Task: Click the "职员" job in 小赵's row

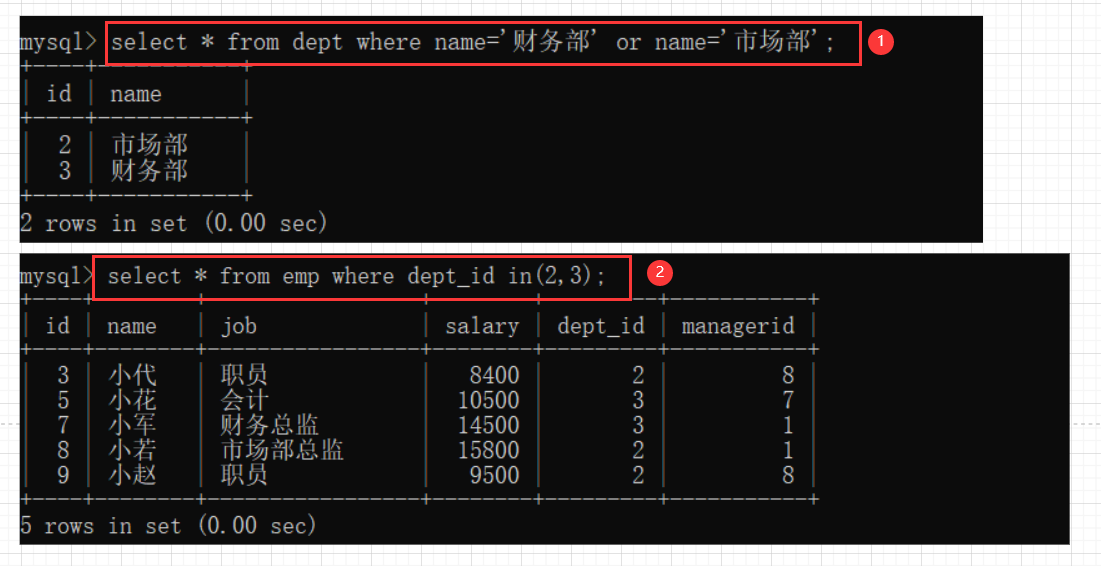Action: click(244, 475)
